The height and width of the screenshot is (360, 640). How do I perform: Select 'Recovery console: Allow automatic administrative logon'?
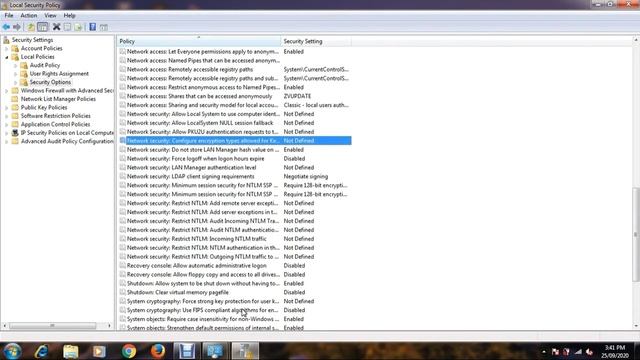(x=197, y=266)
